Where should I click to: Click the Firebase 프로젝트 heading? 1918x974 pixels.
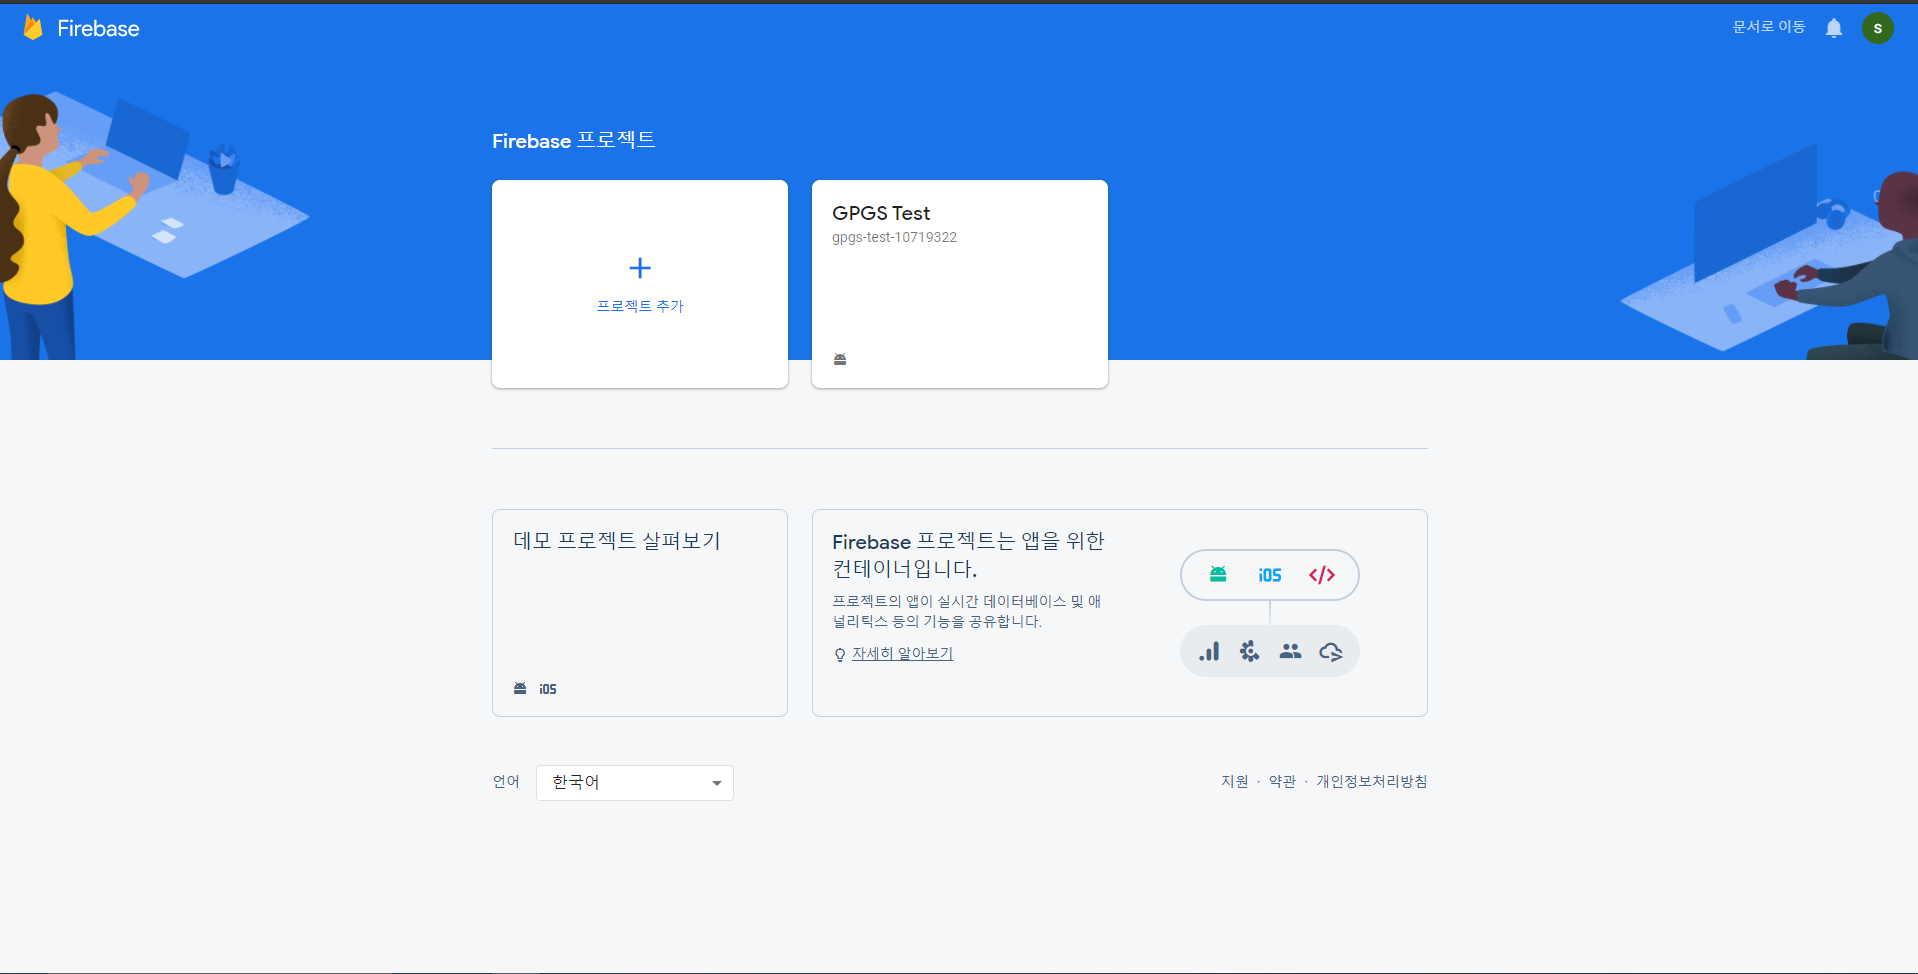574,141
